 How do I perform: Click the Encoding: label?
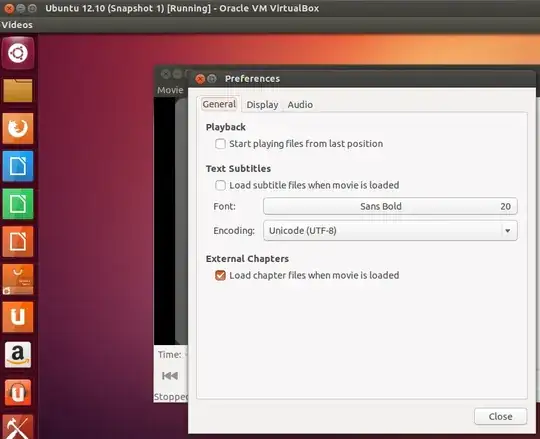coord(234,231)
